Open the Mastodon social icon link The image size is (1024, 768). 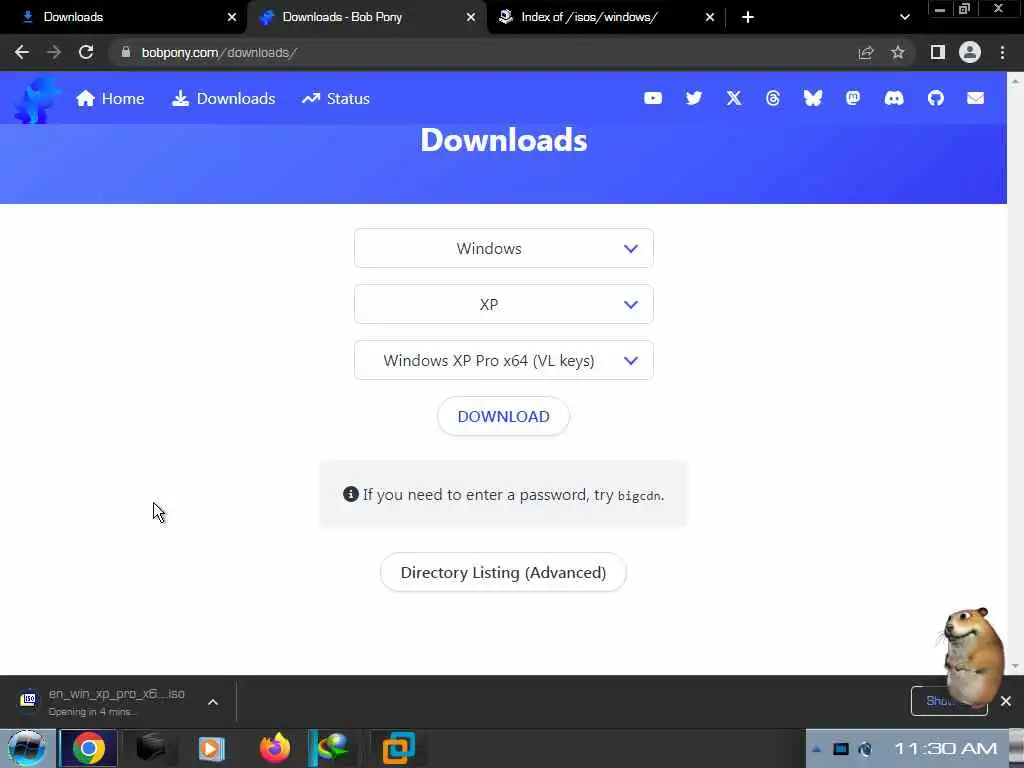pyautogui.click(x=853, y=98)
